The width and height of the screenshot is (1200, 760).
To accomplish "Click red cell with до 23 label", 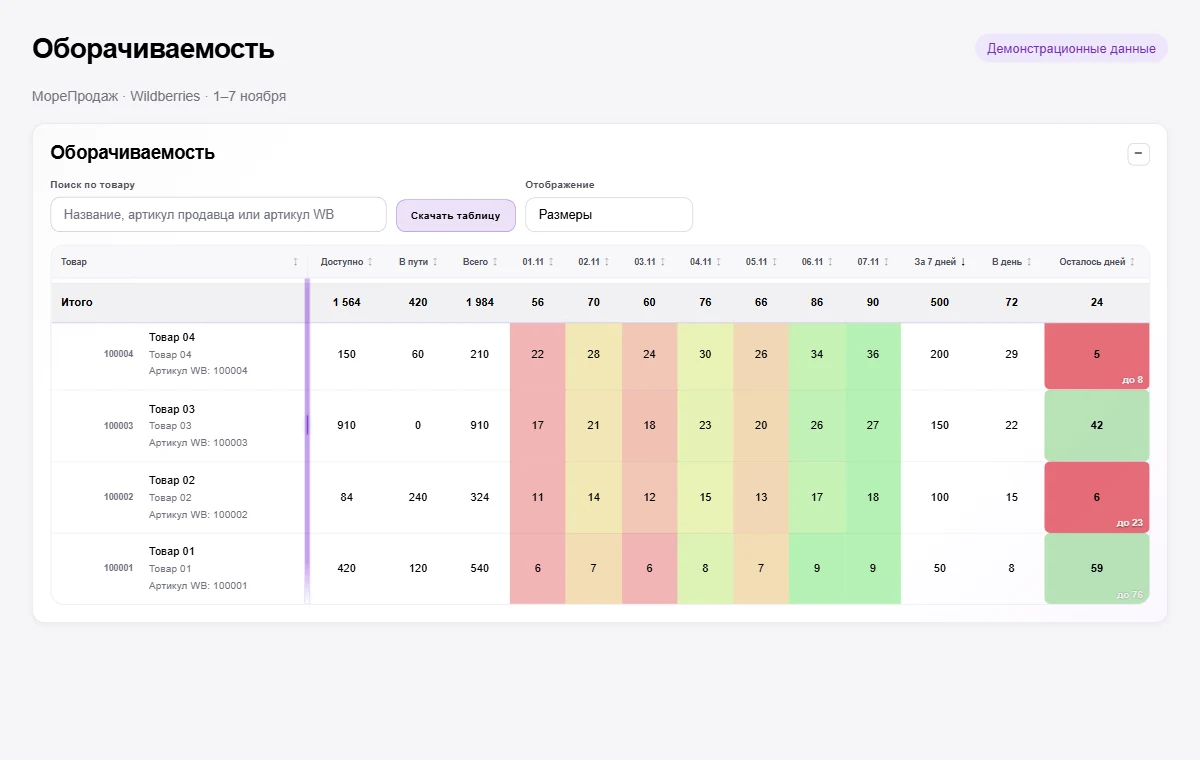I will pos(1097,497).
